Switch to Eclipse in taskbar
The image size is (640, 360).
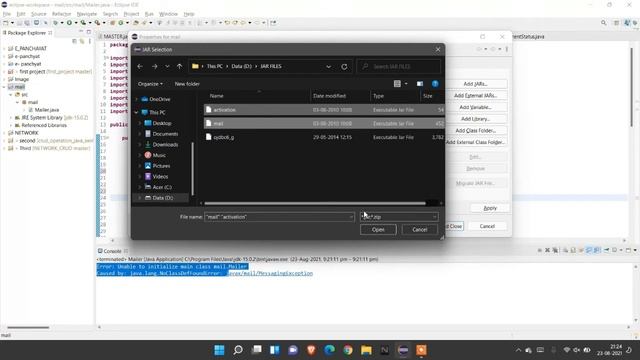(403, 350)
